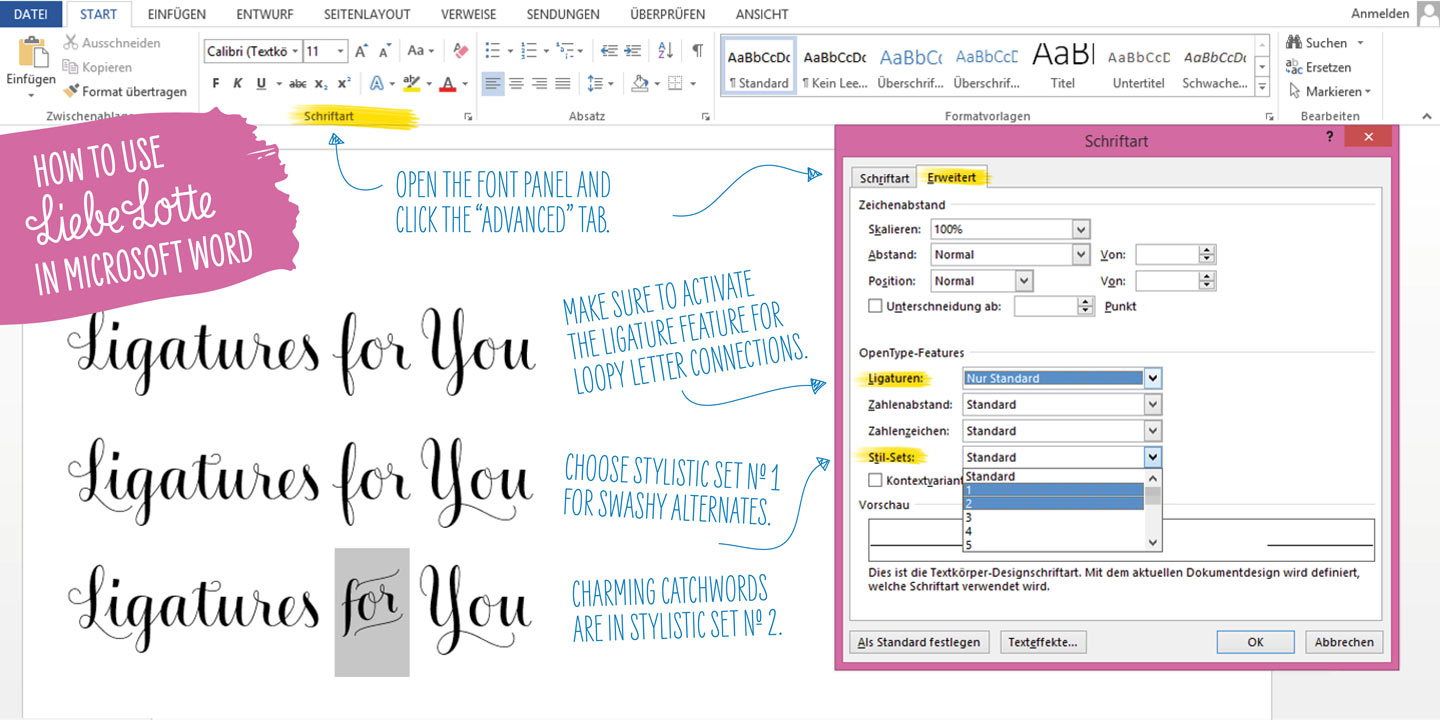Click the OK button
Image resolution: width=1440 pixels, height=720 pixels.
point(1255,642)
